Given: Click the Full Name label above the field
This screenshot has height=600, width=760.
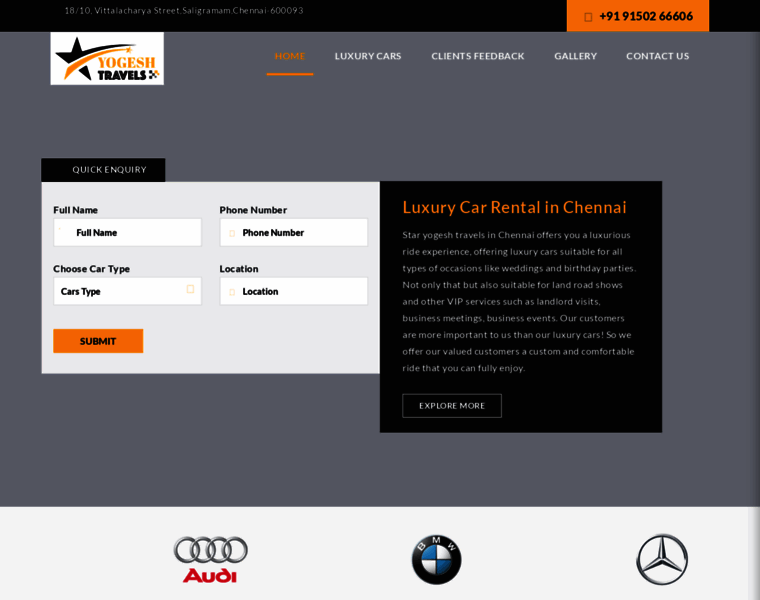Looking at the screenshot, I should (76, 210).
